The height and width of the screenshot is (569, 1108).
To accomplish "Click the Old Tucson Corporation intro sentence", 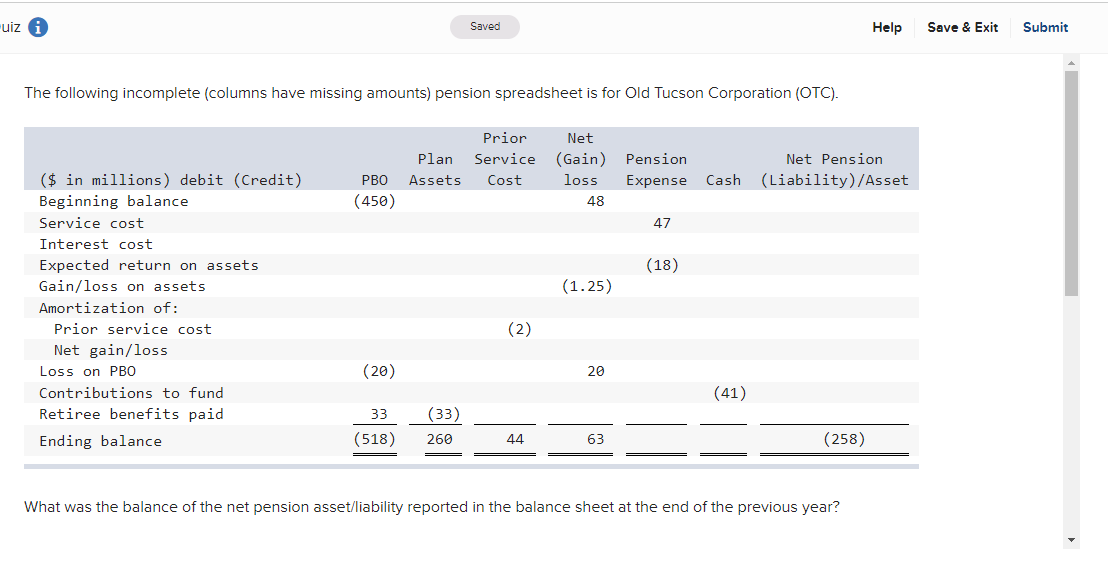I will [431, 93].
